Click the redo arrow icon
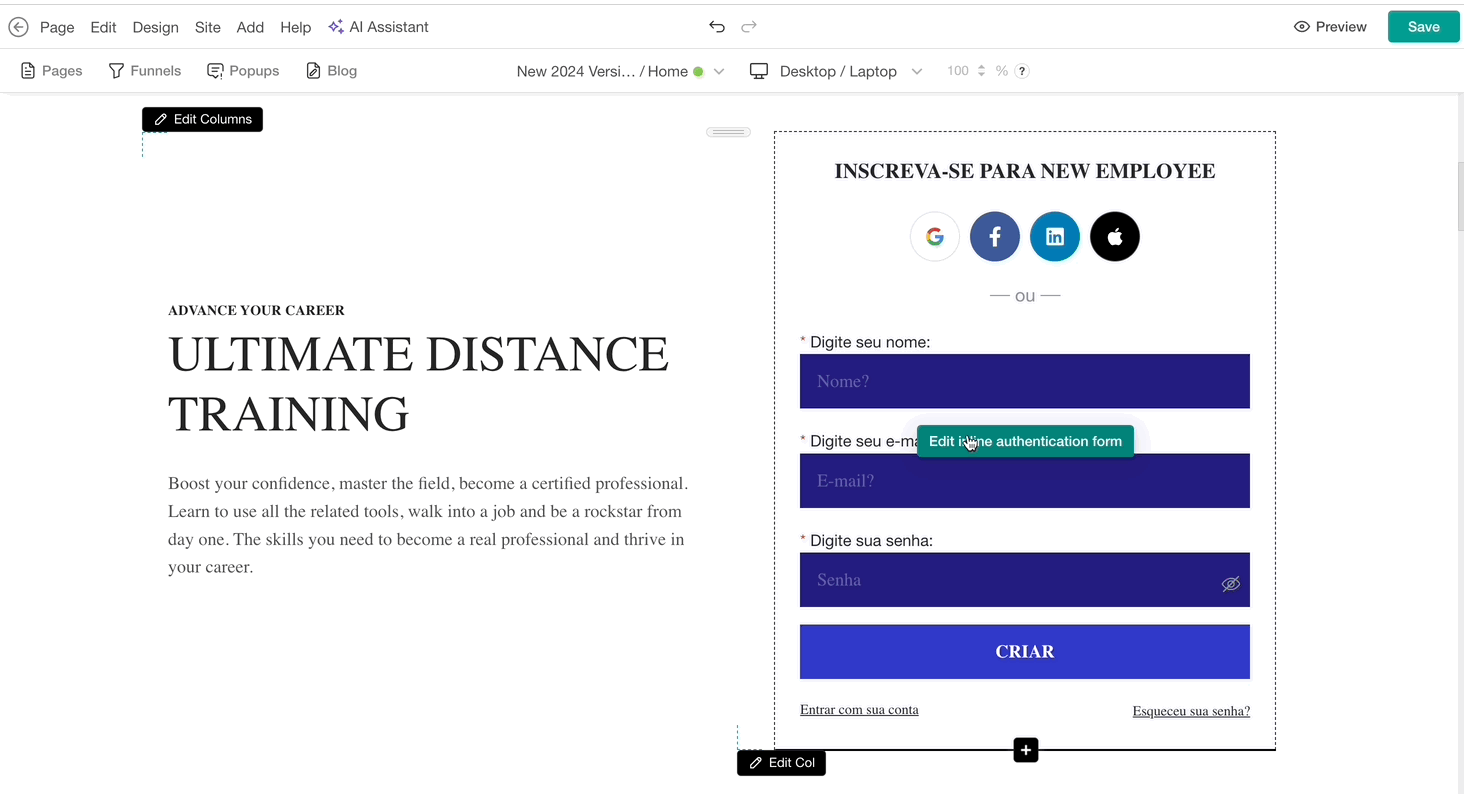This screenshot has width=1464, height=794. tap(749, 27)
